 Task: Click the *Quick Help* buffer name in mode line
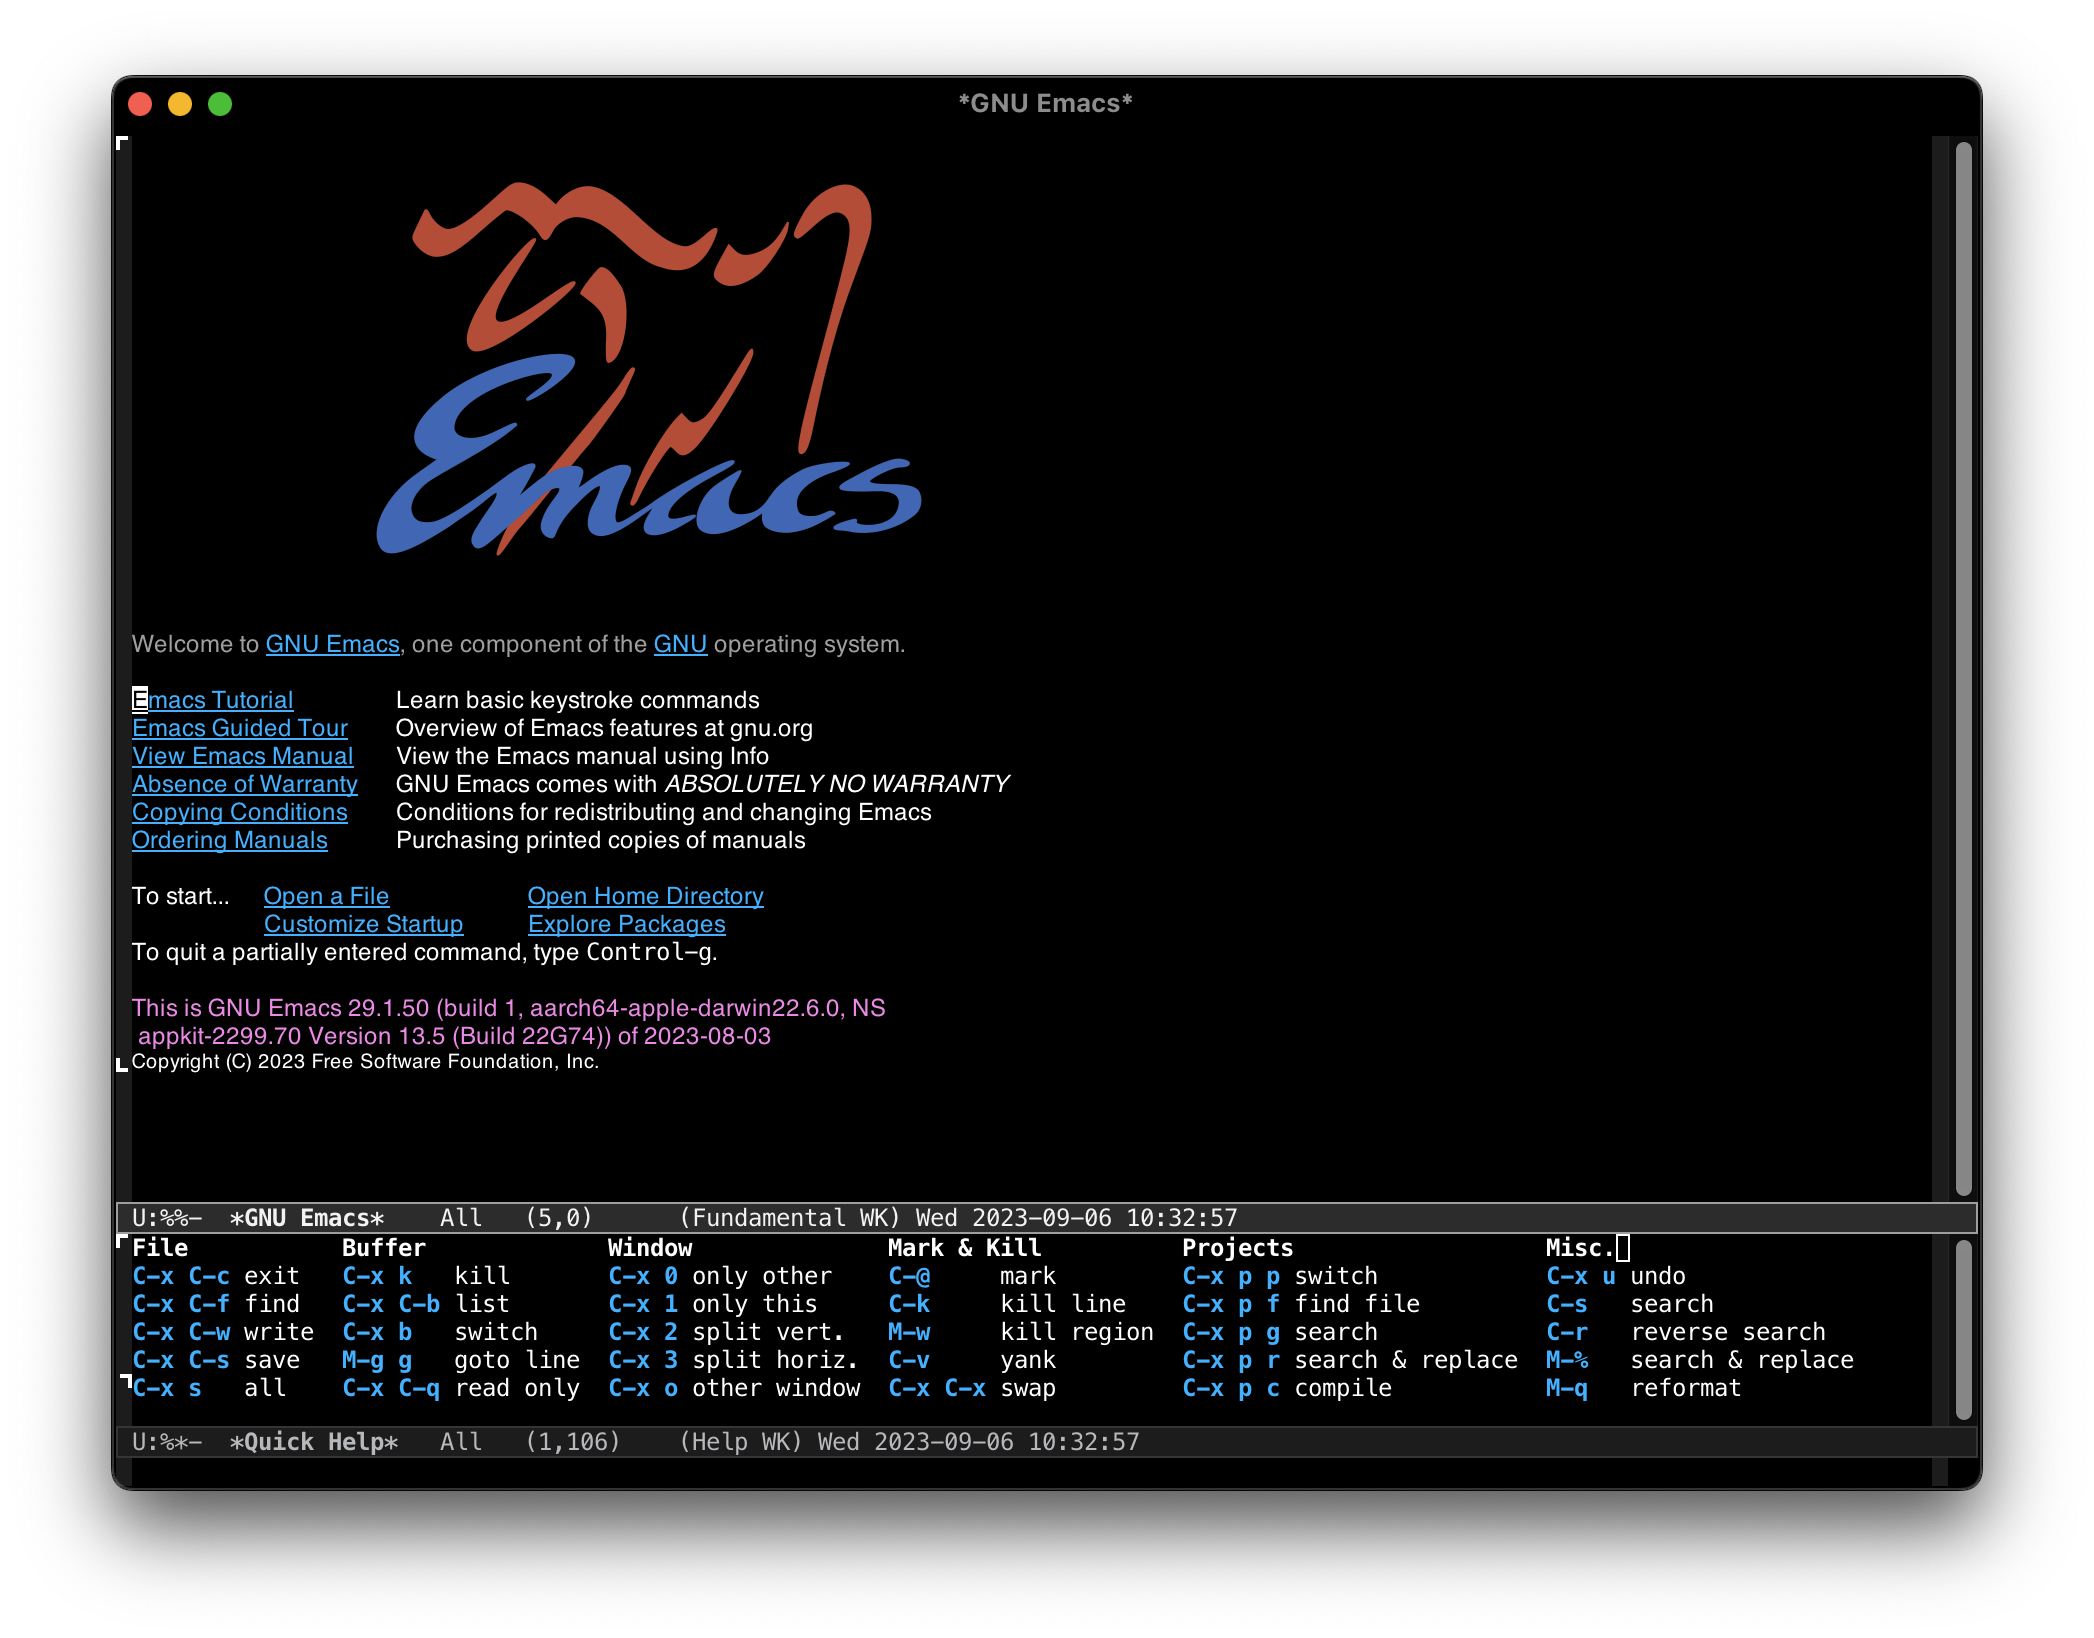(x=314, y=1442)
